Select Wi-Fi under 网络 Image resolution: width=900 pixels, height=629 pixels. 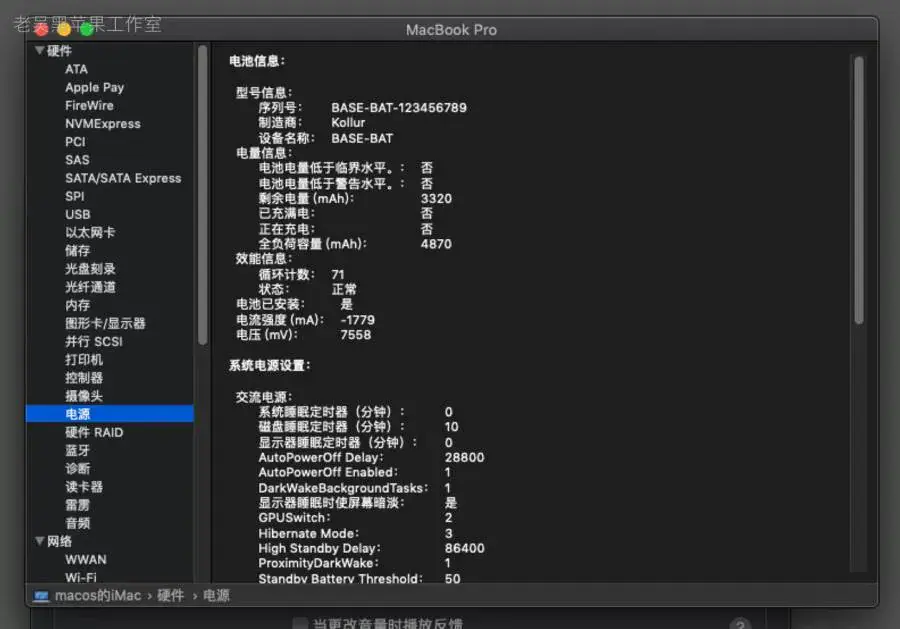[x=81, y=577]
